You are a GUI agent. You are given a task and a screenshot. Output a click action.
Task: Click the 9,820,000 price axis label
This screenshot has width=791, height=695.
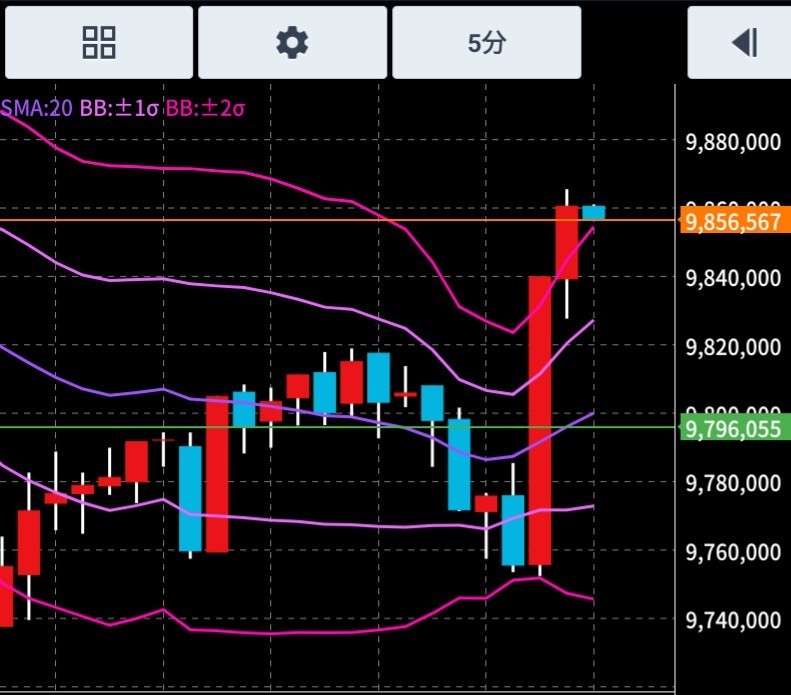pos(732,348)
